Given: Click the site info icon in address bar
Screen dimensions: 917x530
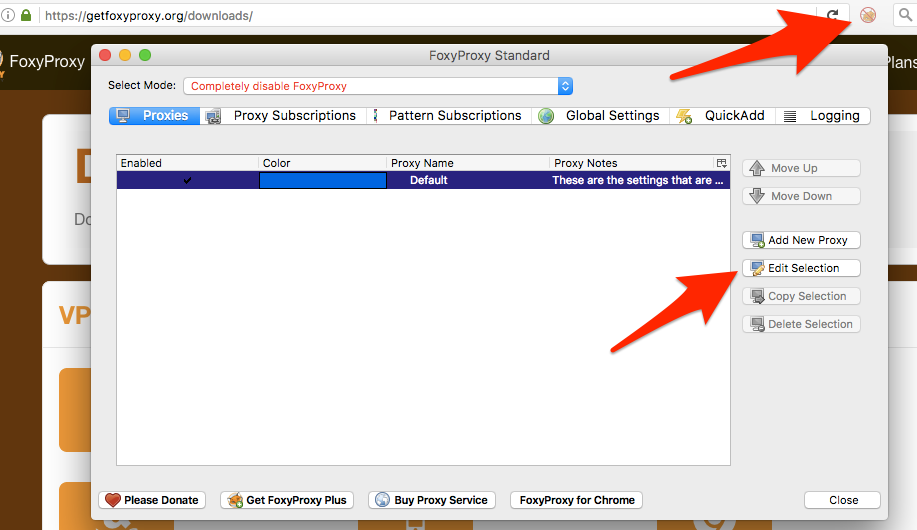Looking at the screenshot, I should coord(8,15).
